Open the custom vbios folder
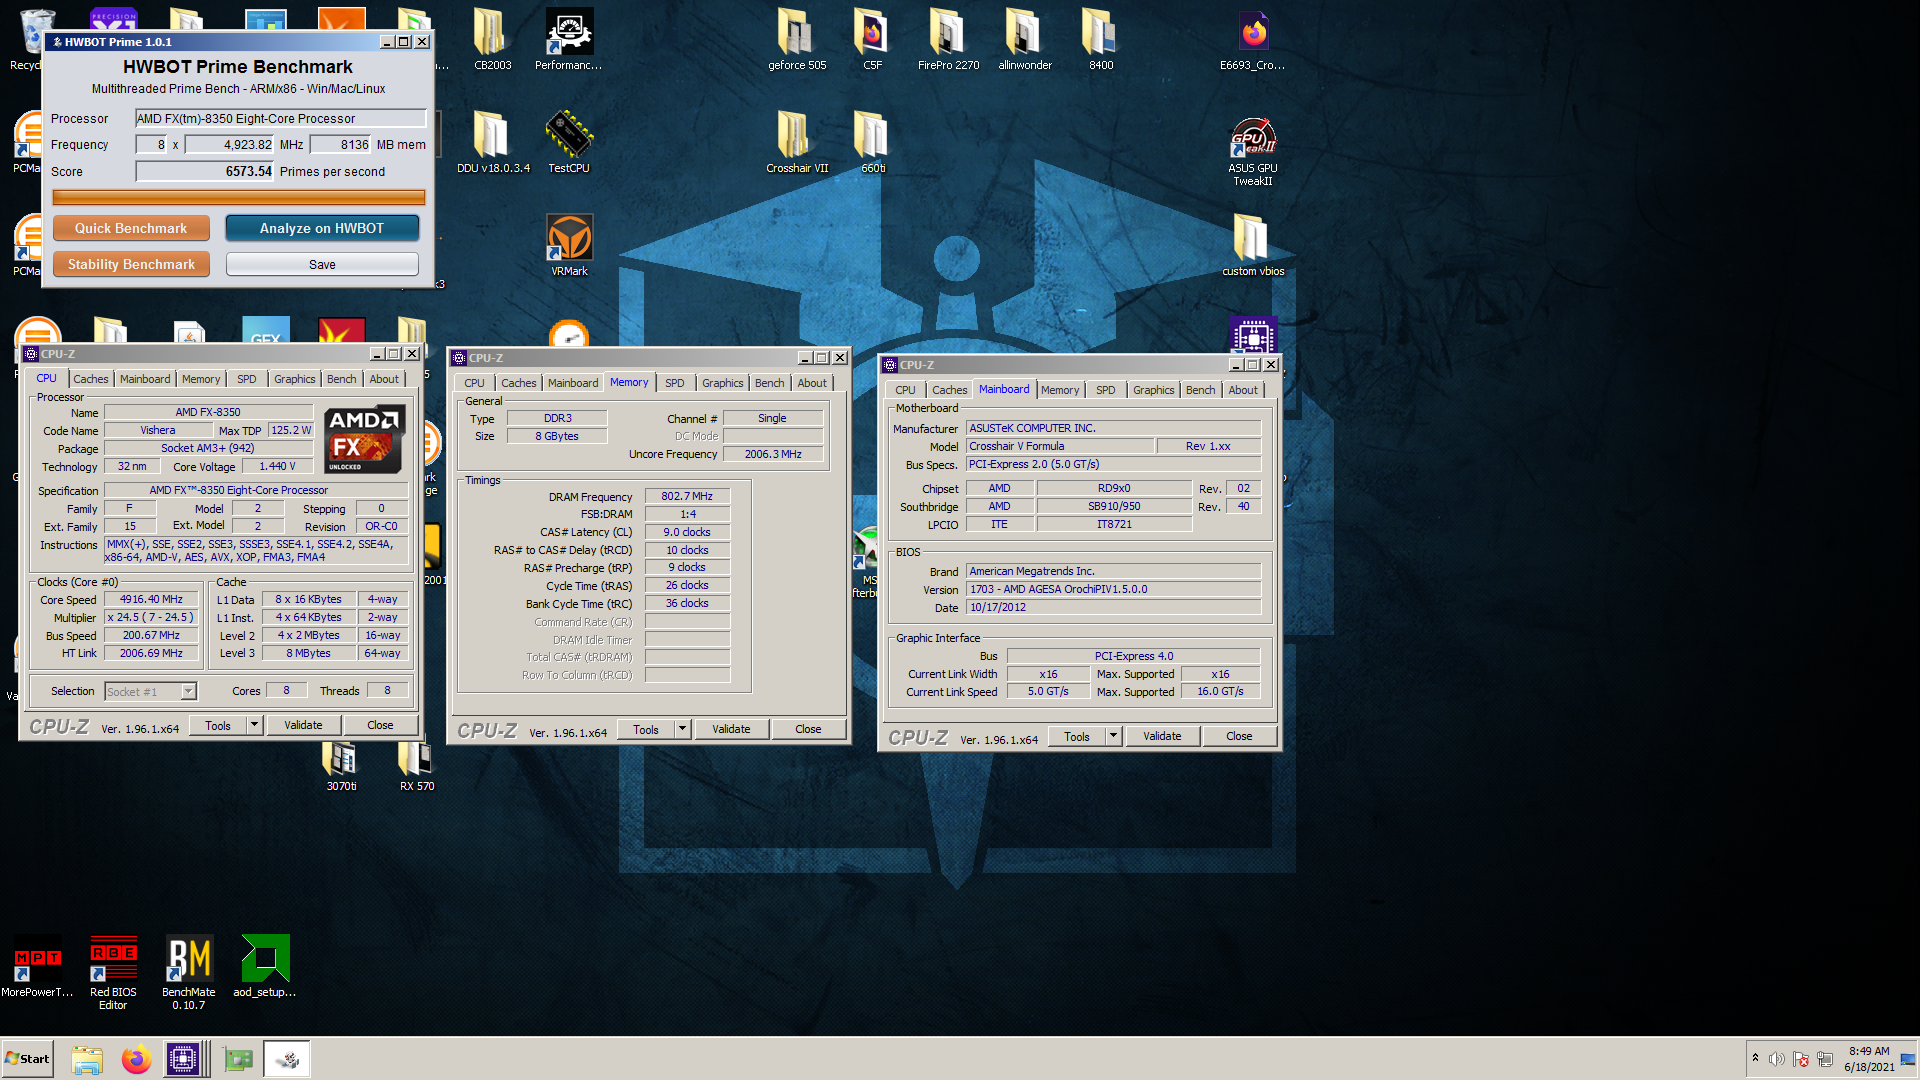The height and width of the screenshot is (1080, 1920). tap(1253, 245)
